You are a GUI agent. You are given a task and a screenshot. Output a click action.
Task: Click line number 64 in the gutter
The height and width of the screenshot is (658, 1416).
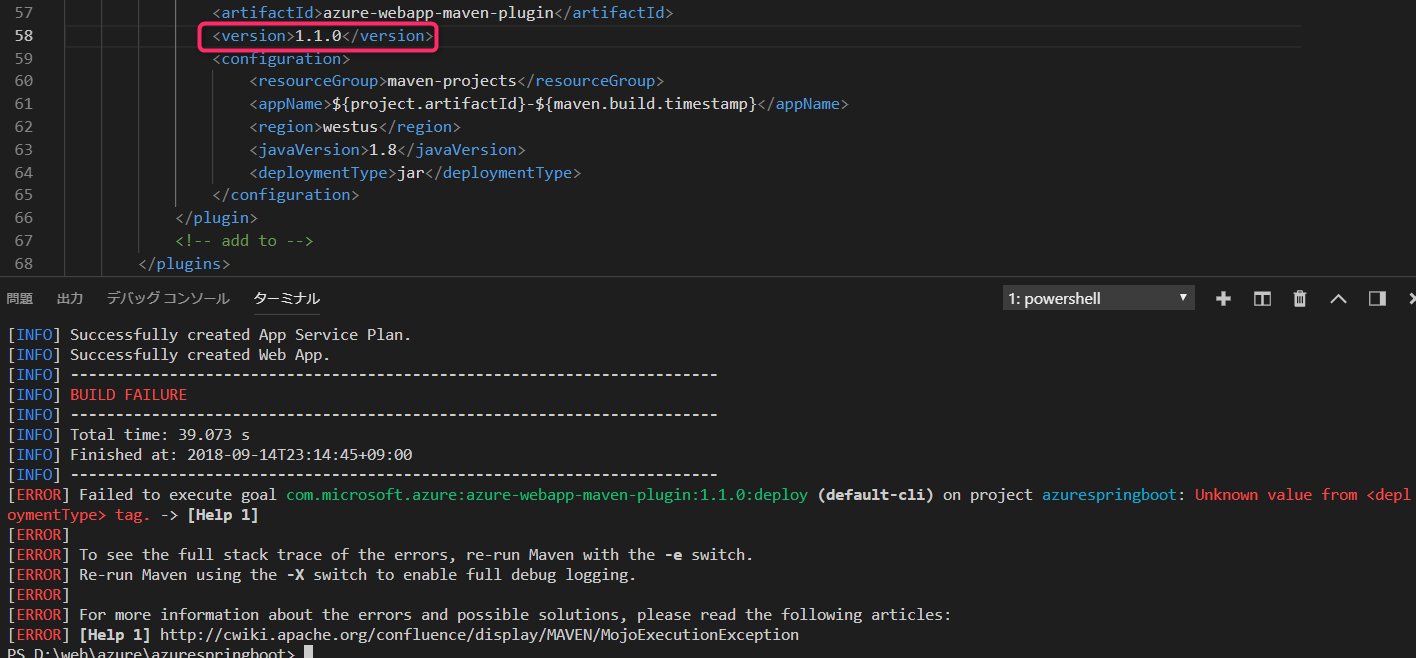click(x=24, y=173)
